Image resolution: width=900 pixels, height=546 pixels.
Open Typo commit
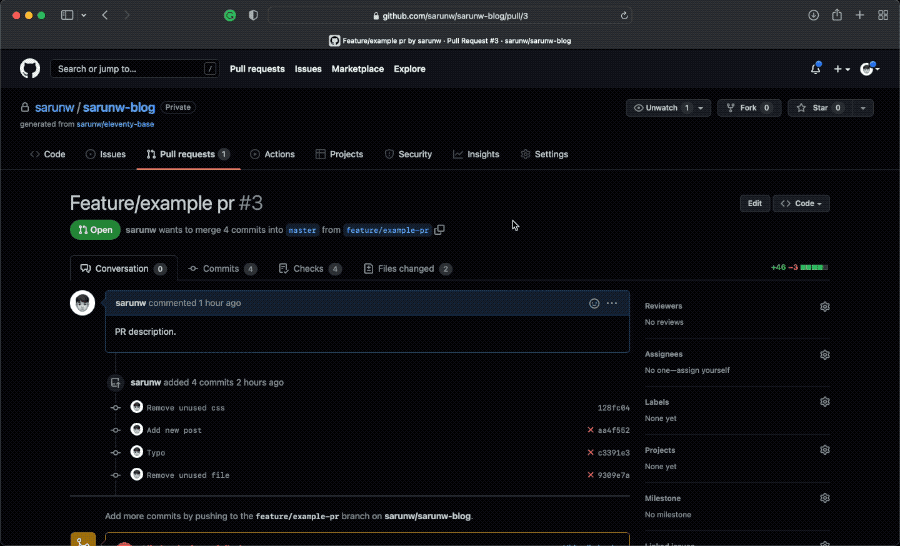(156, 452)
